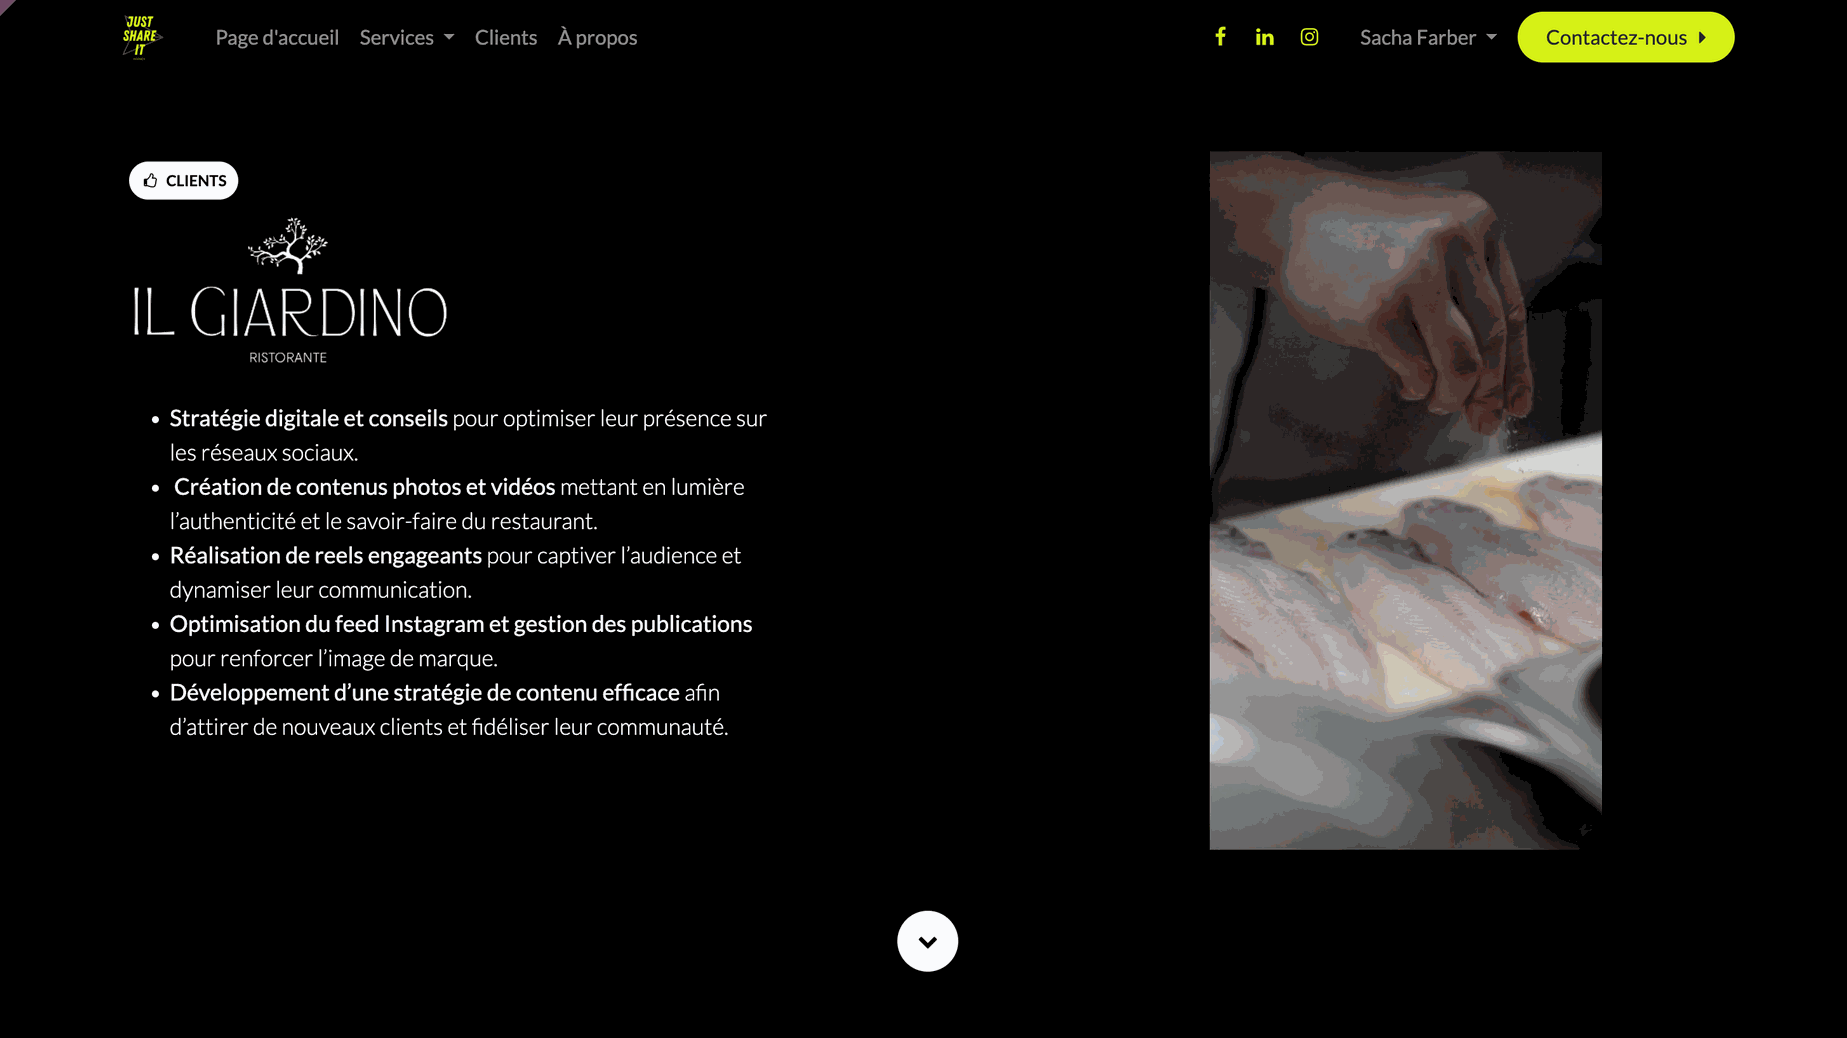The height and width of the screenshot is (1038, 1847).
Task: Click the IL GIARDINO ristorante wordmark
Action: pos(289,323)
